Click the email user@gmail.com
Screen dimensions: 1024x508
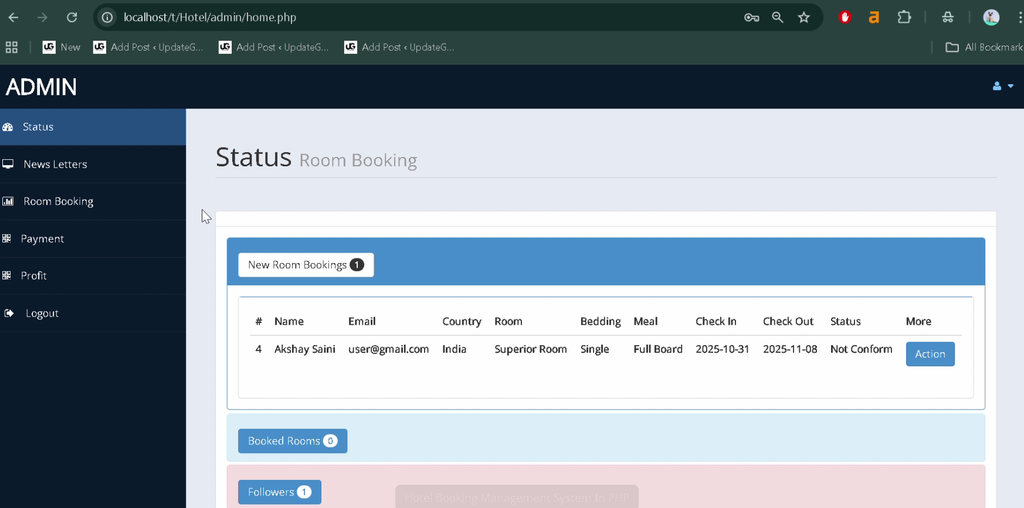389,349
